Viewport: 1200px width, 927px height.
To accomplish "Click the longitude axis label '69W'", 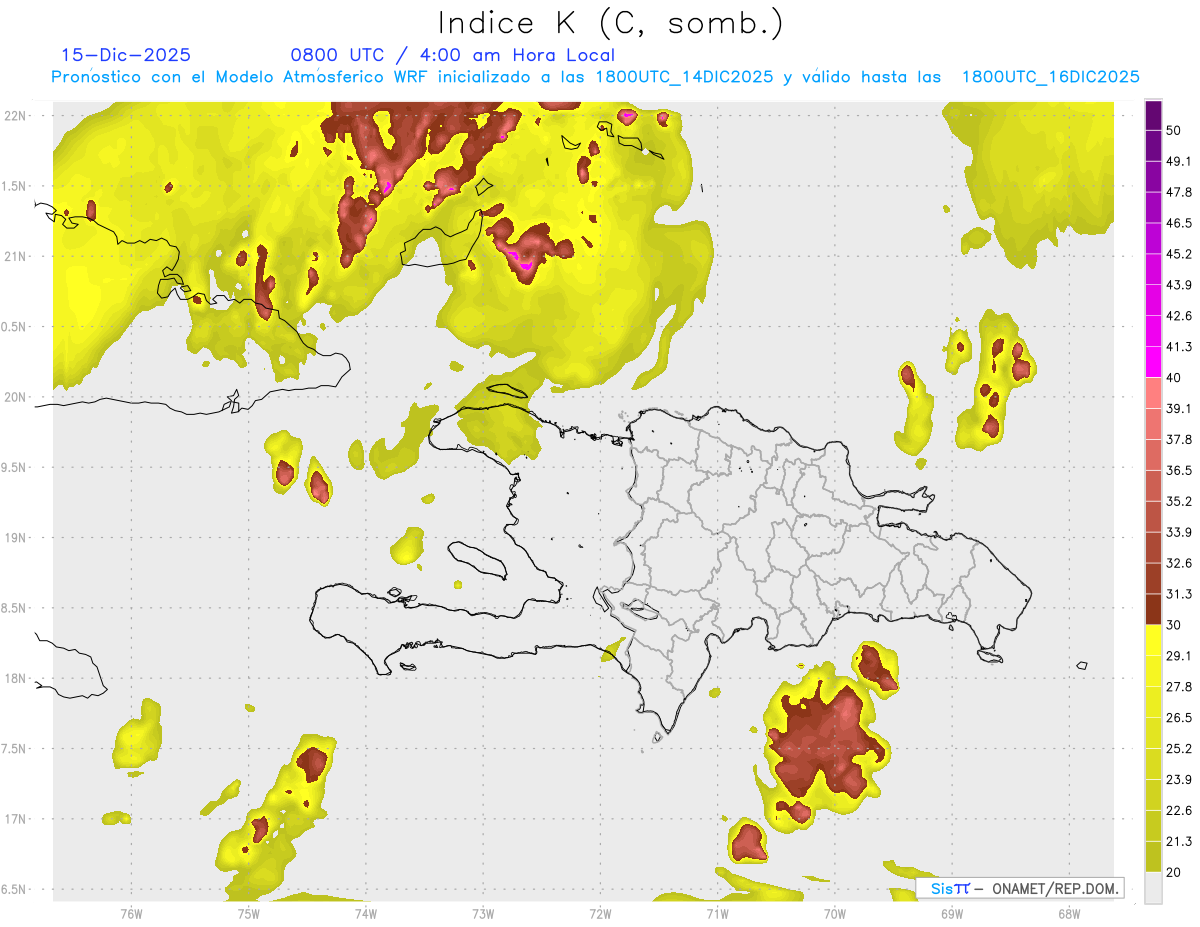I will (x=952, y=914).
